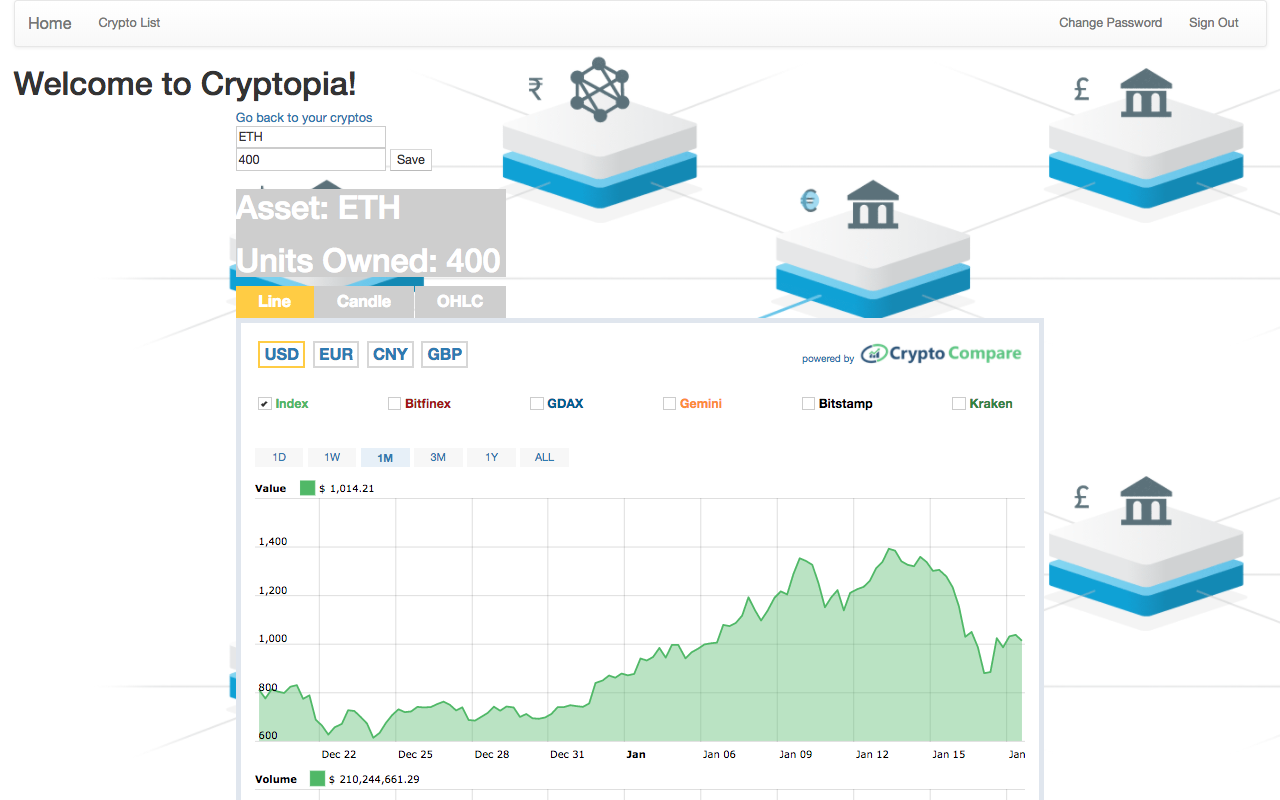Select CNY currency button
Viewport: 1280px width, 800px height.
390,354
